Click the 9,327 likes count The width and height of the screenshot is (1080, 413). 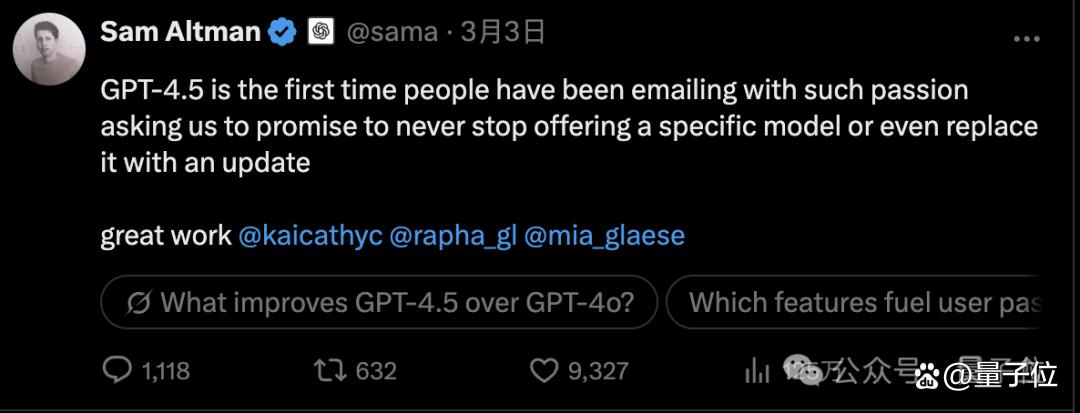[x=598, y=372]
